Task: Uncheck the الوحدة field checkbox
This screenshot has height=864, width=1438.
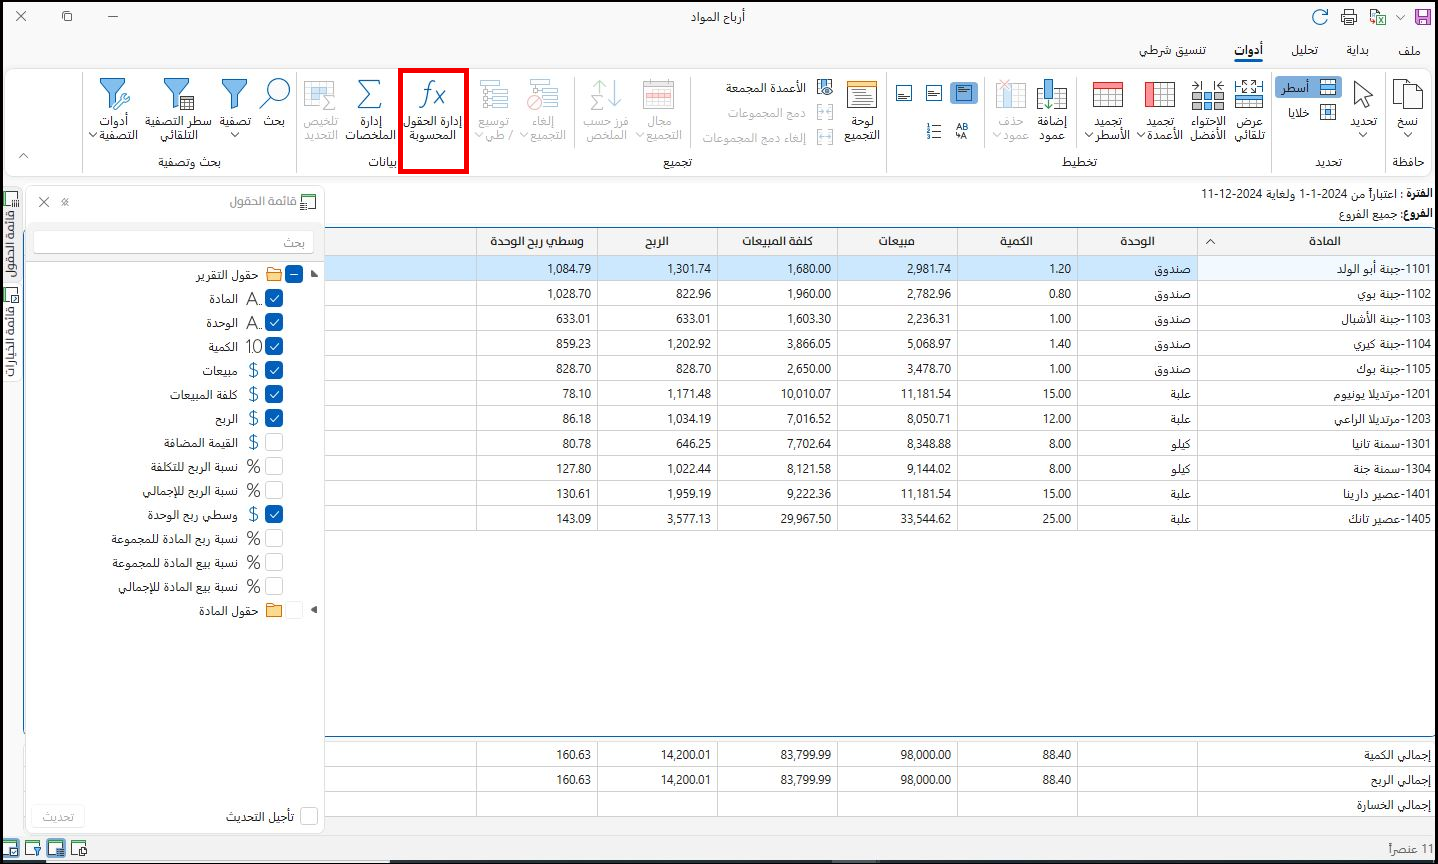Action: click(x=274, y=322)
